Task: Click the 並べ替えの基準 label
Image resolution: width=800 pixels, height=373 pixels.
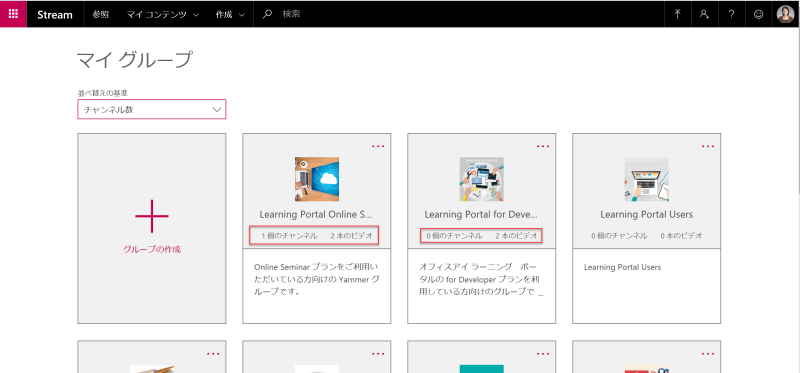Action: [x=102, y=93]
